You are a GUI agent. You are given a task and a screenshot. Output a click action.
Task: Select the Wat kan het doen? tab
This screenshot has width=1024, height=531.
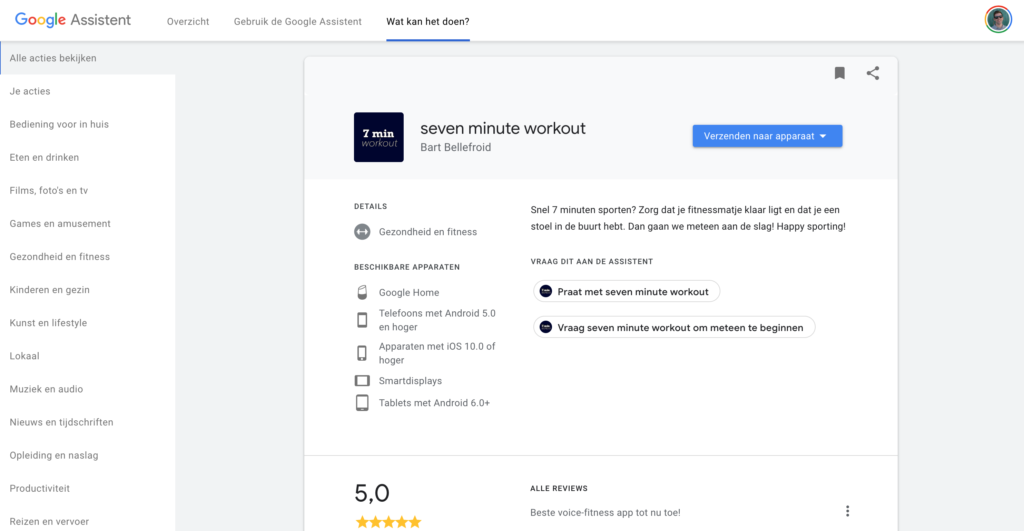(x=428, y=22)
